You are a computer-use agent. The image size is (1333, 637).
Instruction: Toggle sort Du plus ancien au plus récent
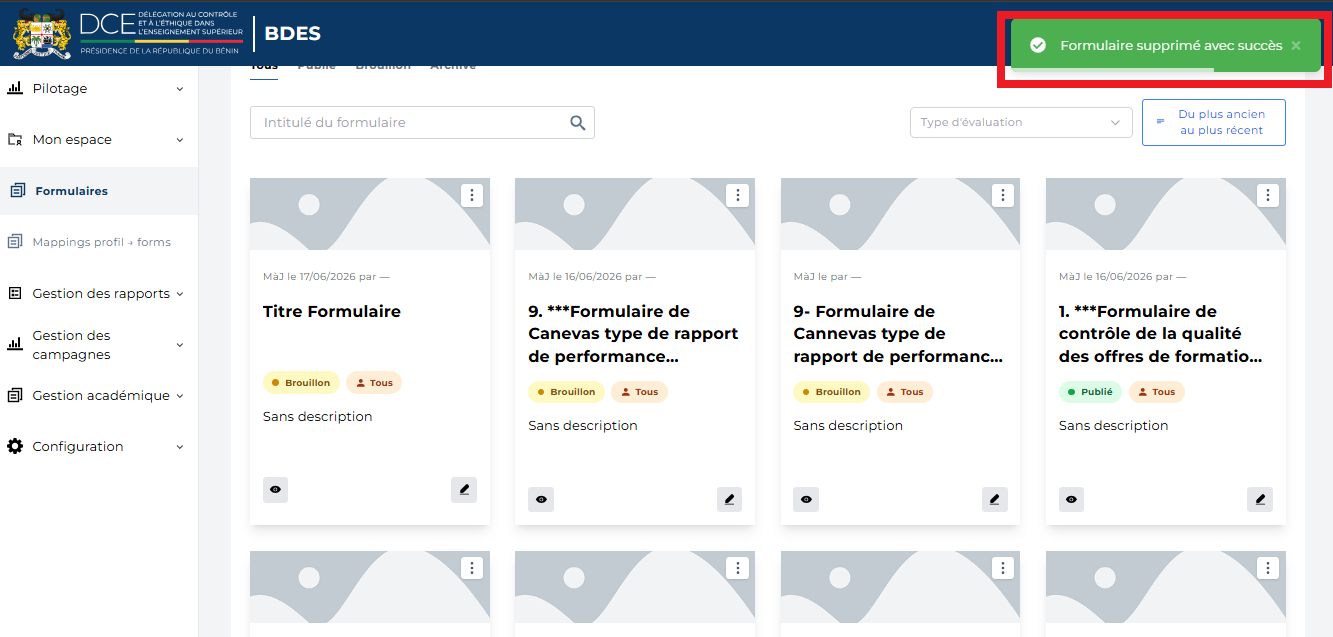pos(1214,122)
